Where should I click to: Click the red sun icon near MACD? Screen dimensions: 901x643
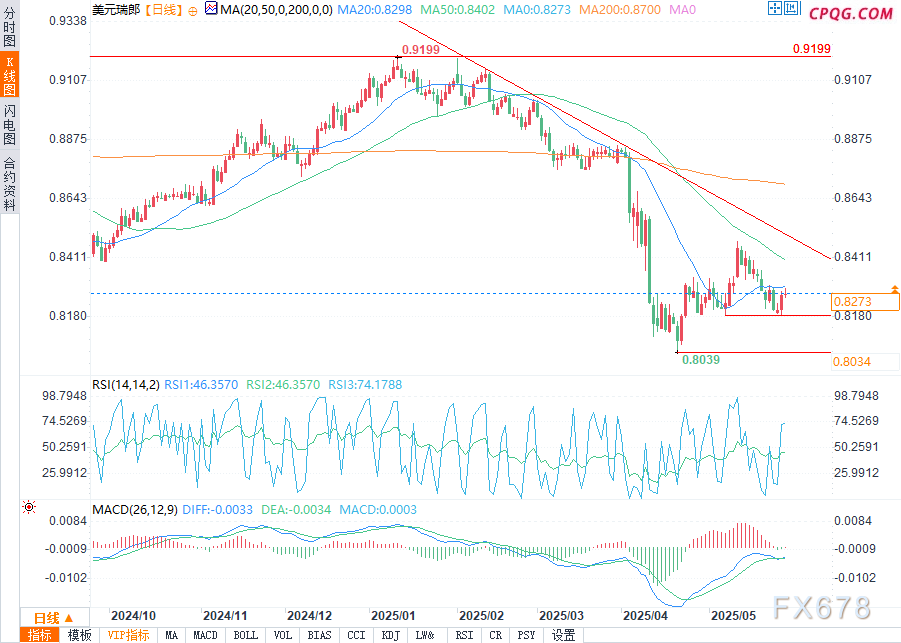pyautogui.click(x=29, y=507)
